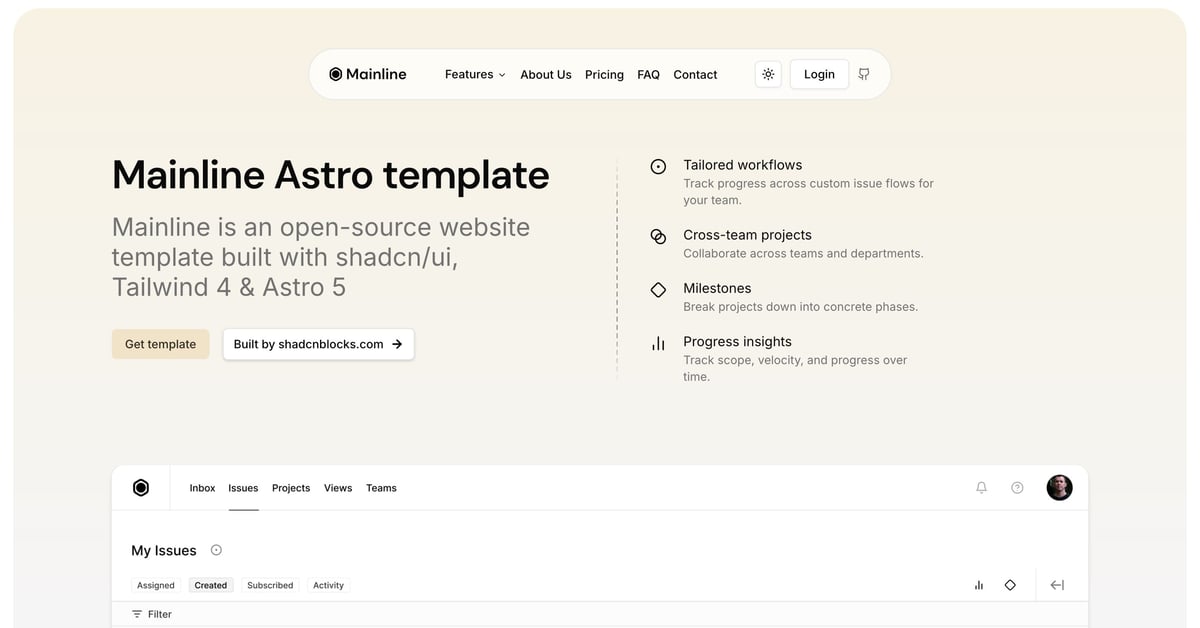Screen dimensions: 1200x628
Task: Click the Tailored workflows heading
Action: tap(743, 165)
